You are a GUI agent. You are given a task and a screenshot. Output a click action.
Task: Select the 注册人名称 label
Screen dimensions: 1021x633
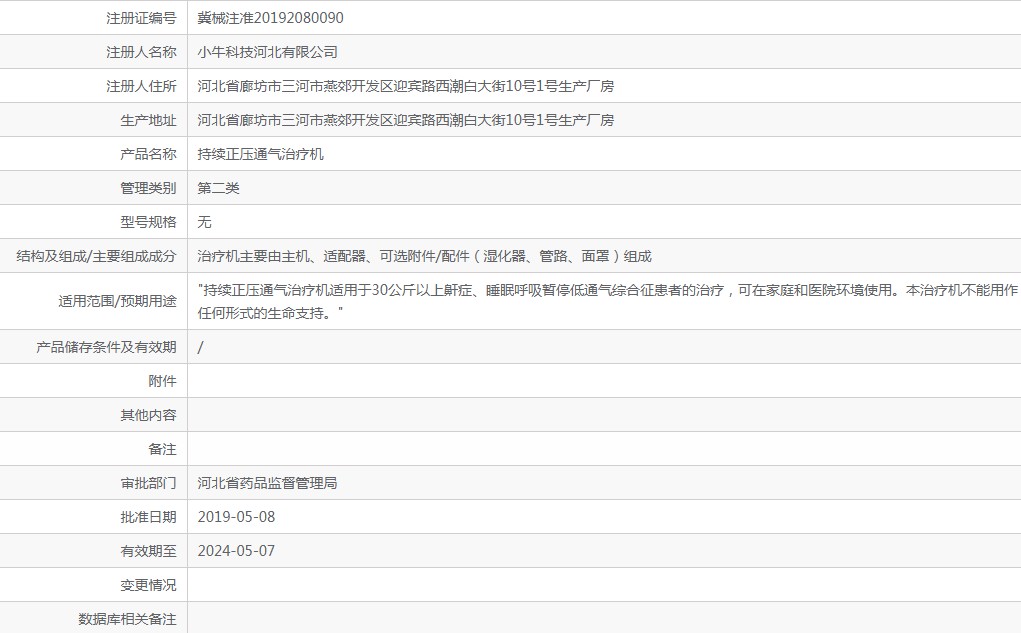(x=141, y=52)
